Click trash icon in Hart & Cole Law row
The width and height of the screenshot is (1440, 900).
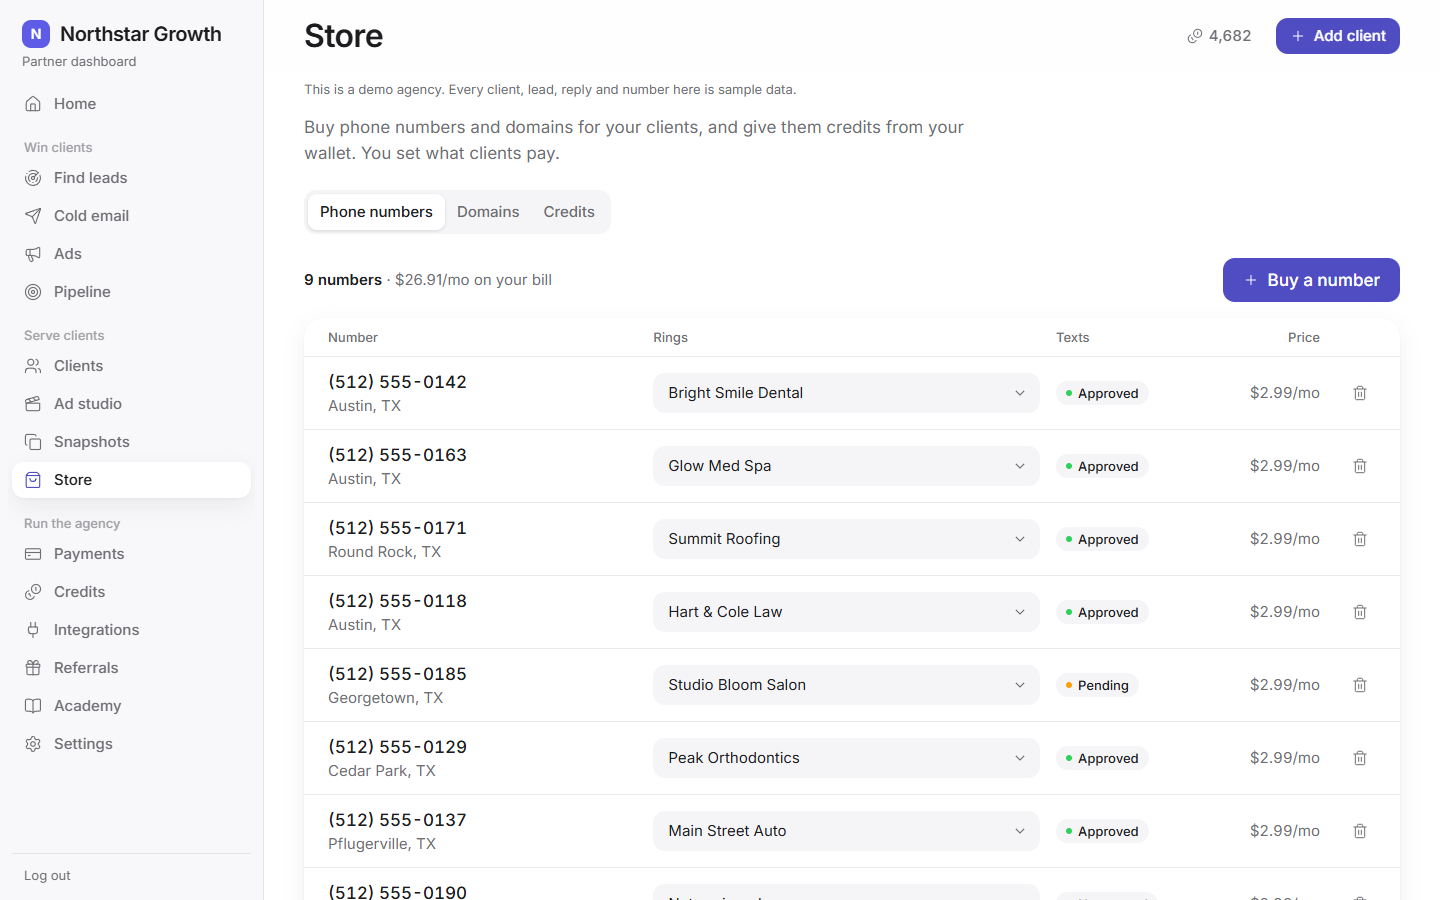(1360, 612)
